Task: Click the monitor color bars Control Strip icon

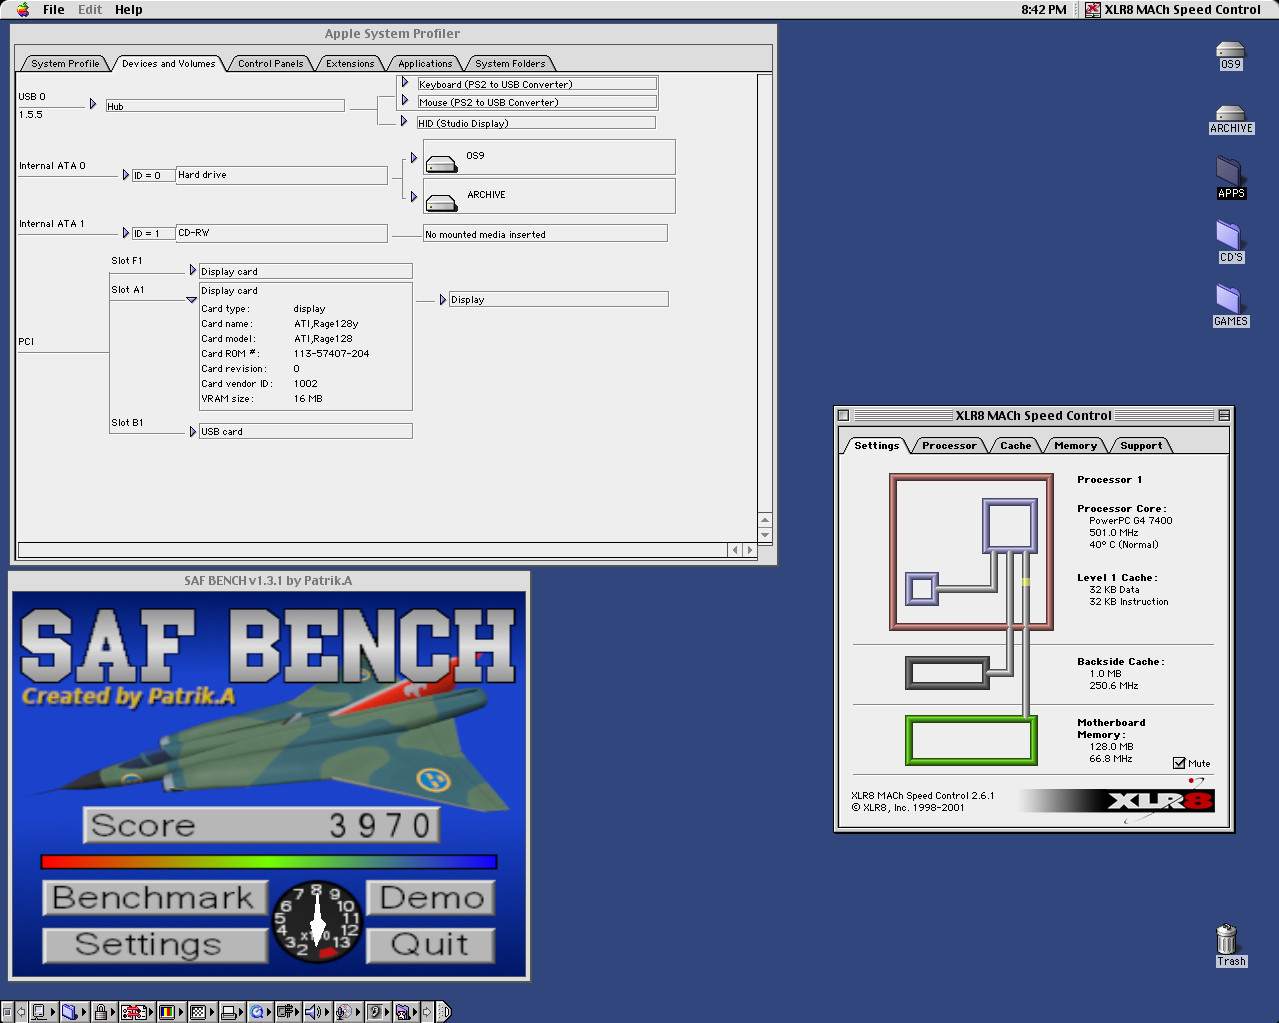Action: [167, 1012]
